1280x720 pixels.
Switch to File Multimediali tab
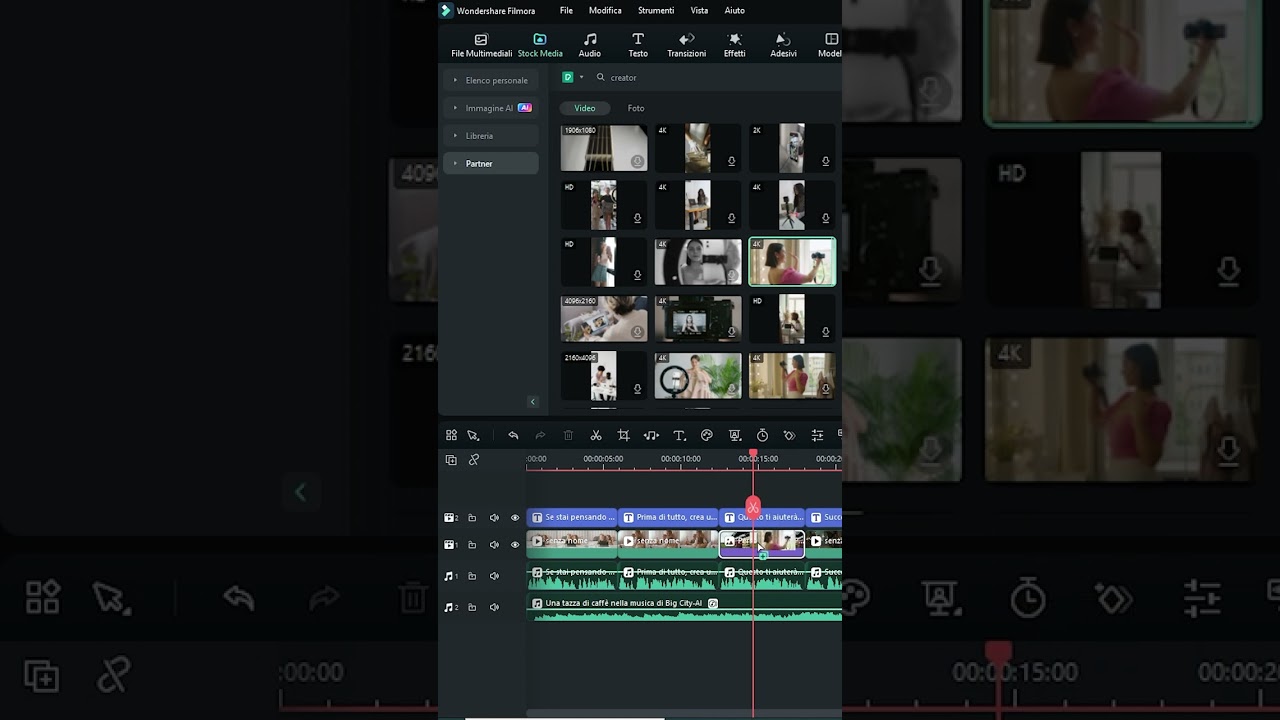481,45
